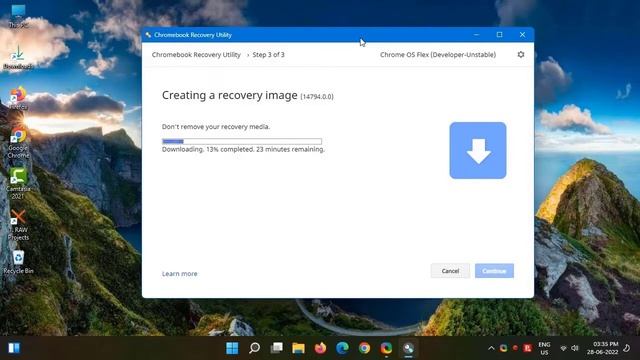Open the RAW Projects desktop shortcut
This screenshot has height=360, width=640.
click(18, 225)
